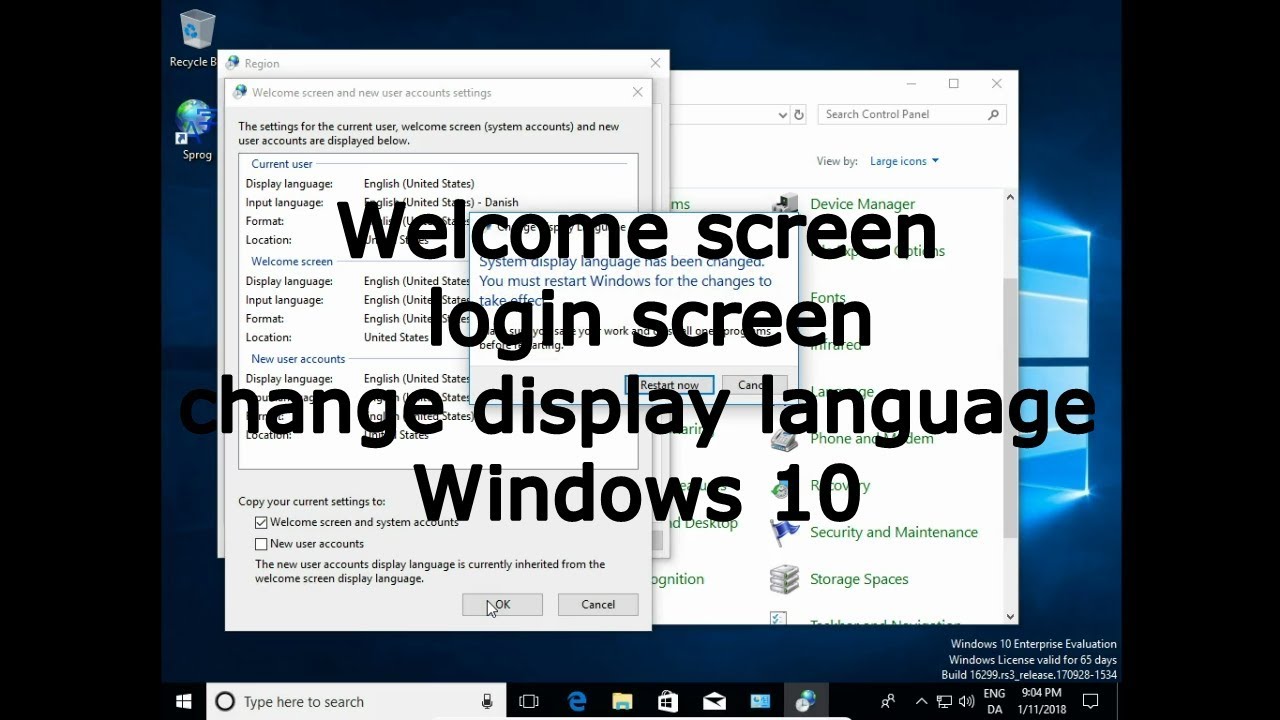Open Mail app from taskbar
Viewport: 1280px width, 720px height.
click(x=714, y=702)
